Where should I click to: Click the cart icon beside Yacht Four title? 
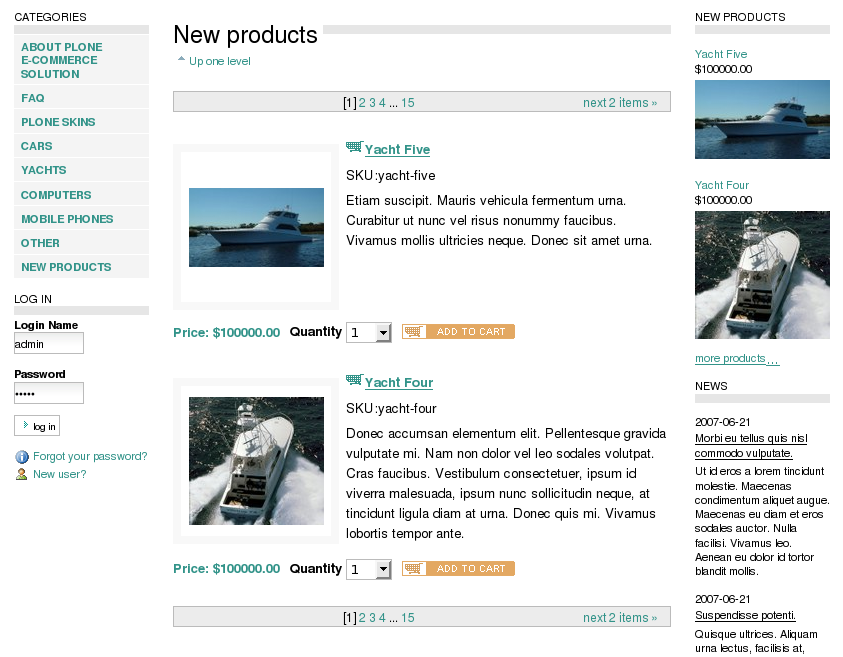pos(355,380)
